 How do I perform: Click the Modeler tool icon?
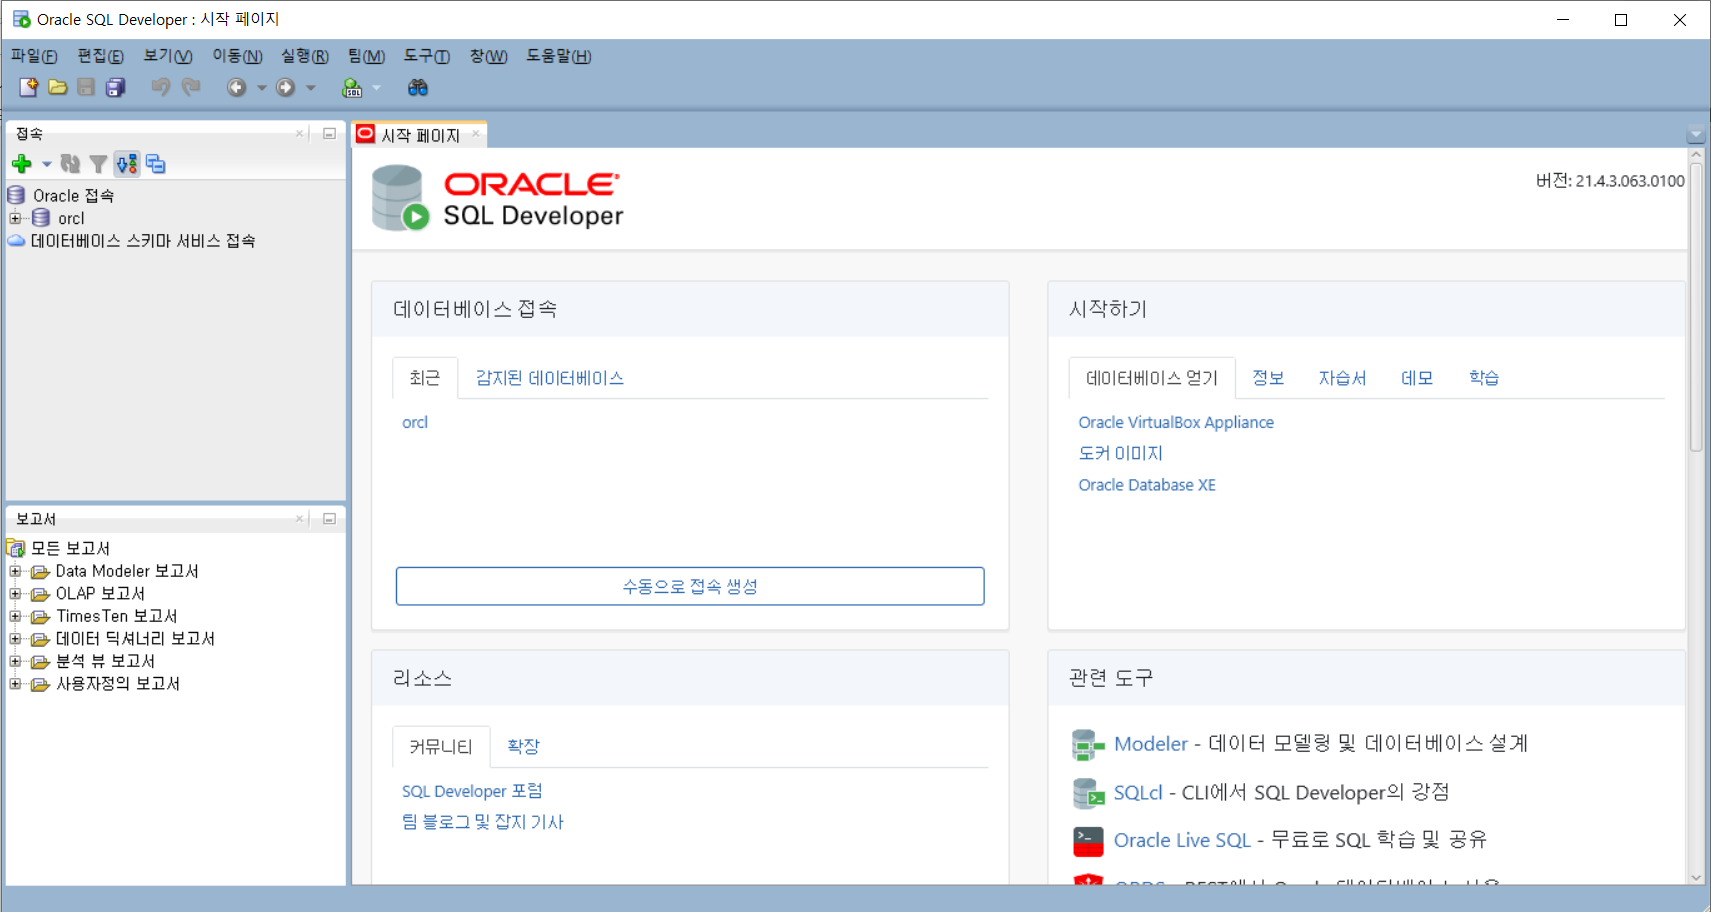[x=1088, y=744]
